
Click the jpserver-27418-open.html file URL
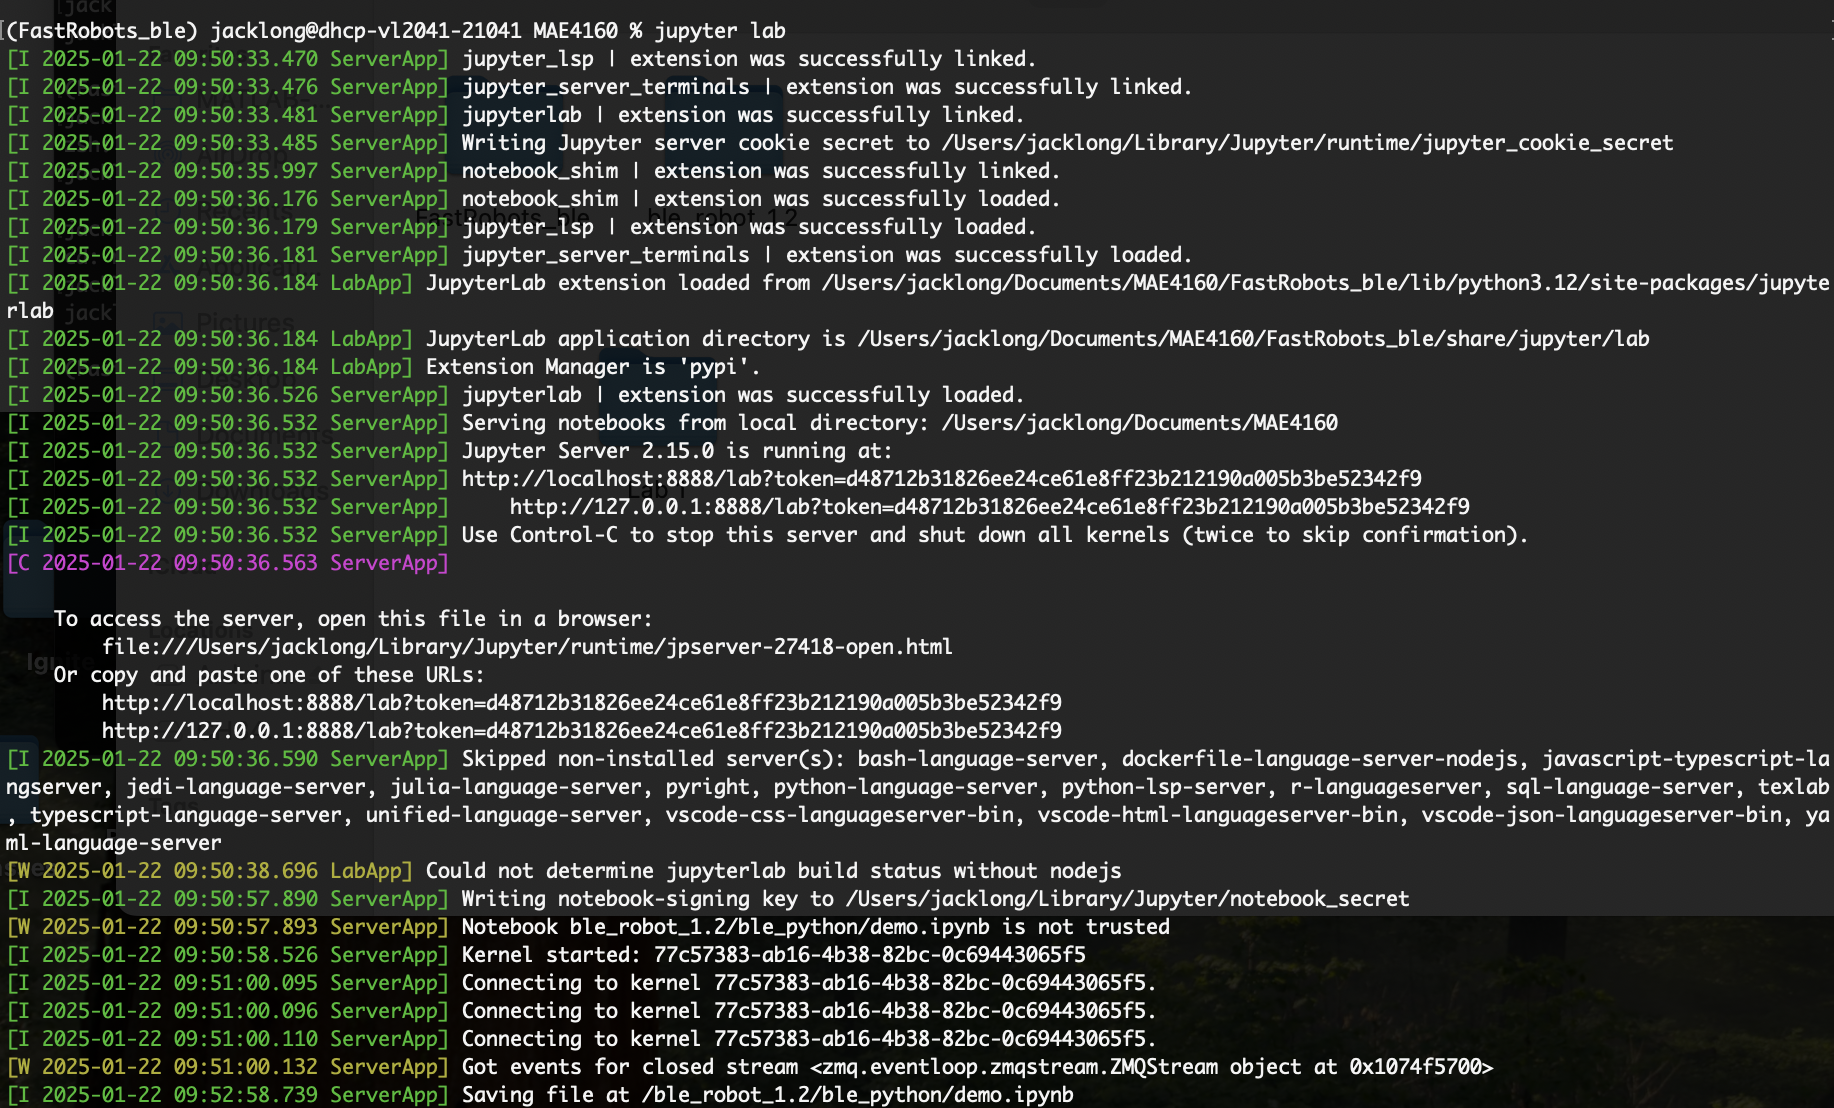(x=527, y=647)
